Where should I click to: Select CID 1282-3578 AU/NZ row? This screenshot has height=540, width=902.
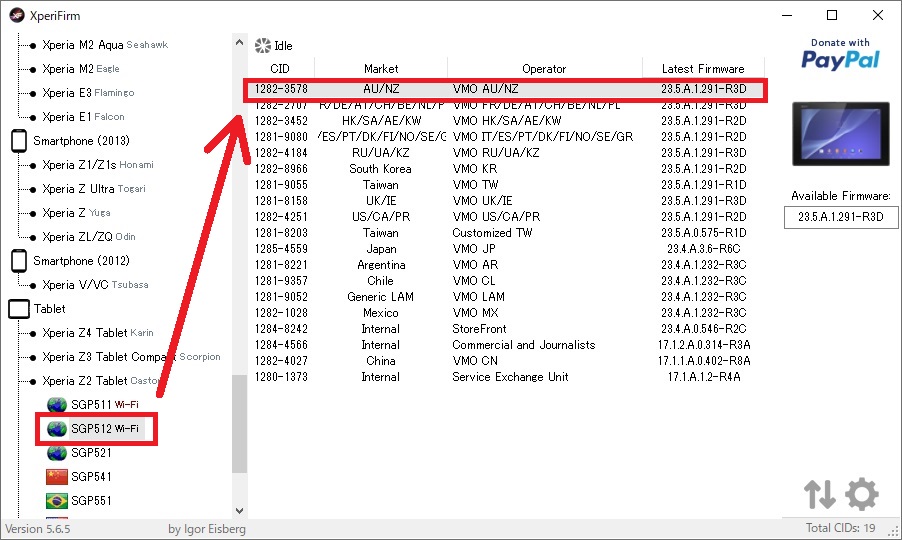point(506,89)
